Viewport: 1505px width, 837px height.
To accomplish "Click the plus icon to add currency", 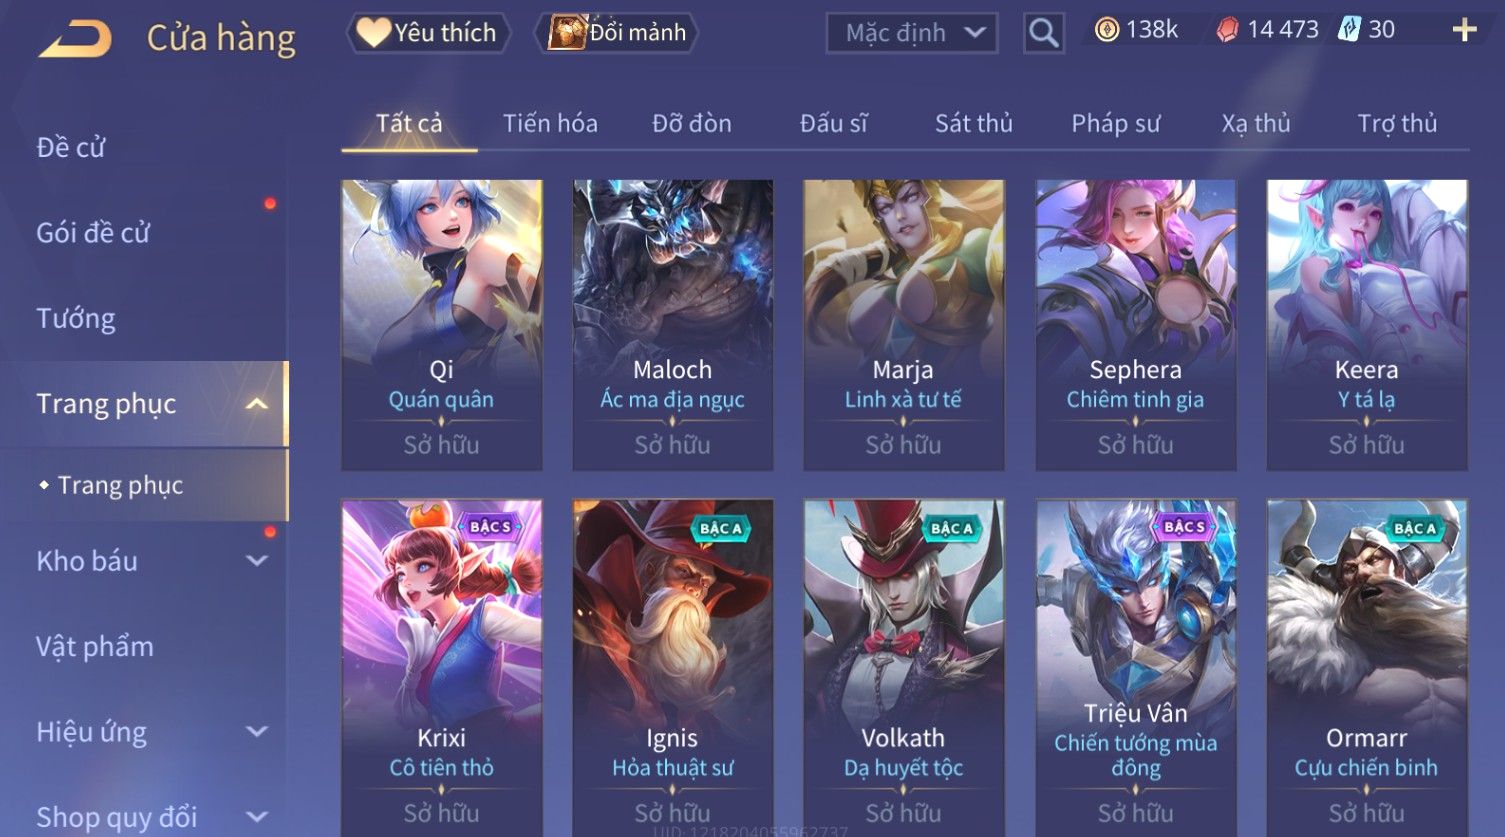I will 1464,30.
